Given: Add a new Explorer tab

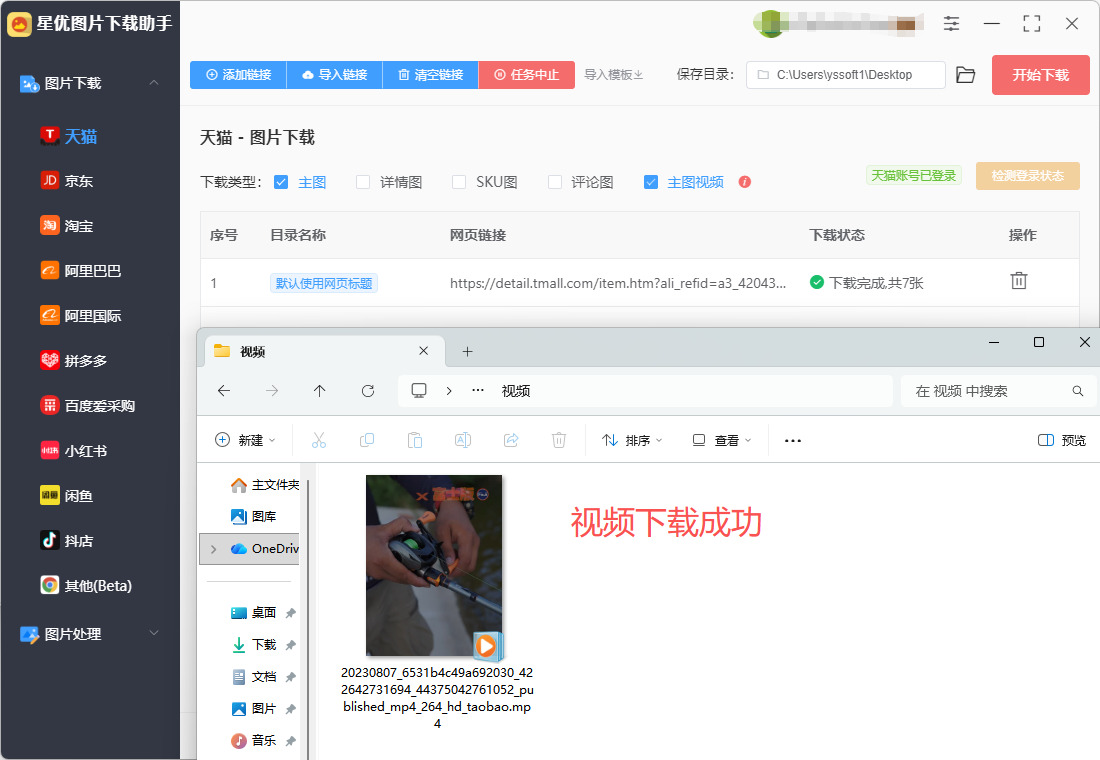Looking at the screenshot, I should coord(468,352).
